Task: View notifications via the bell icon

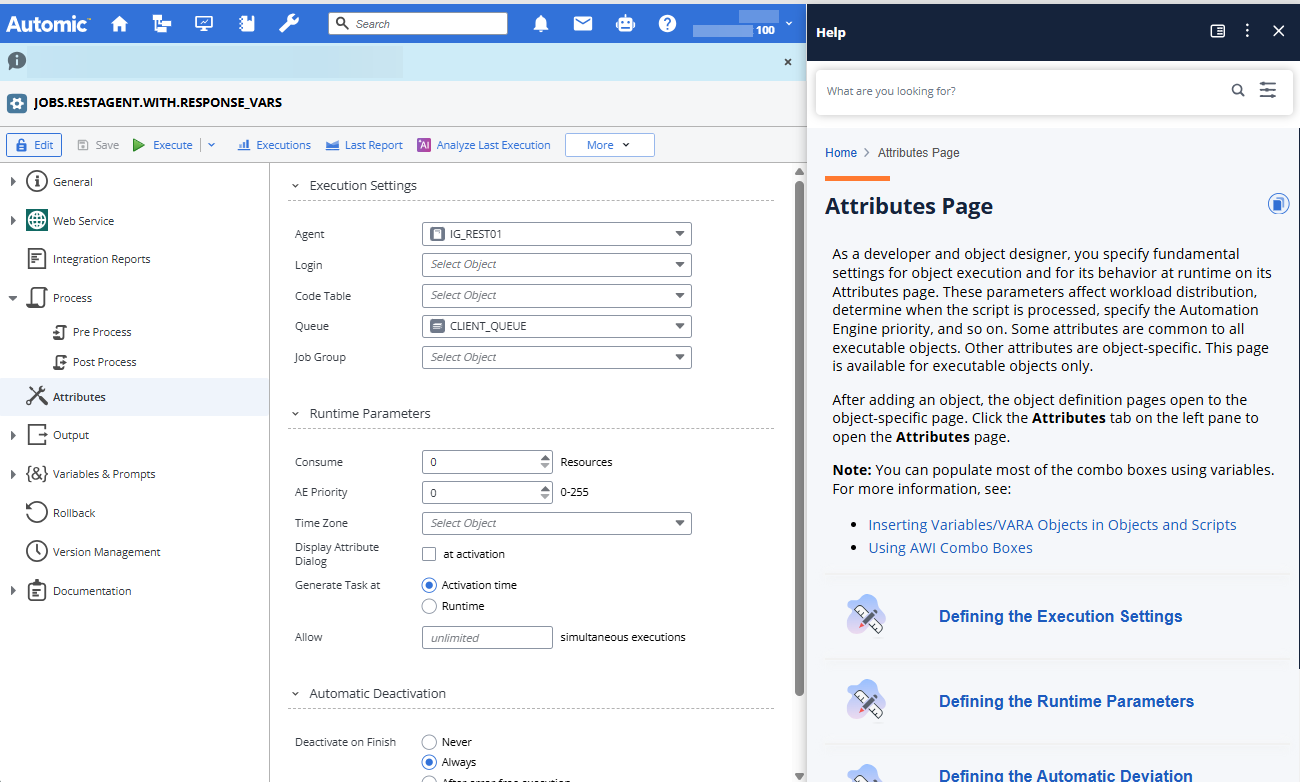Action: click(541, 23)
